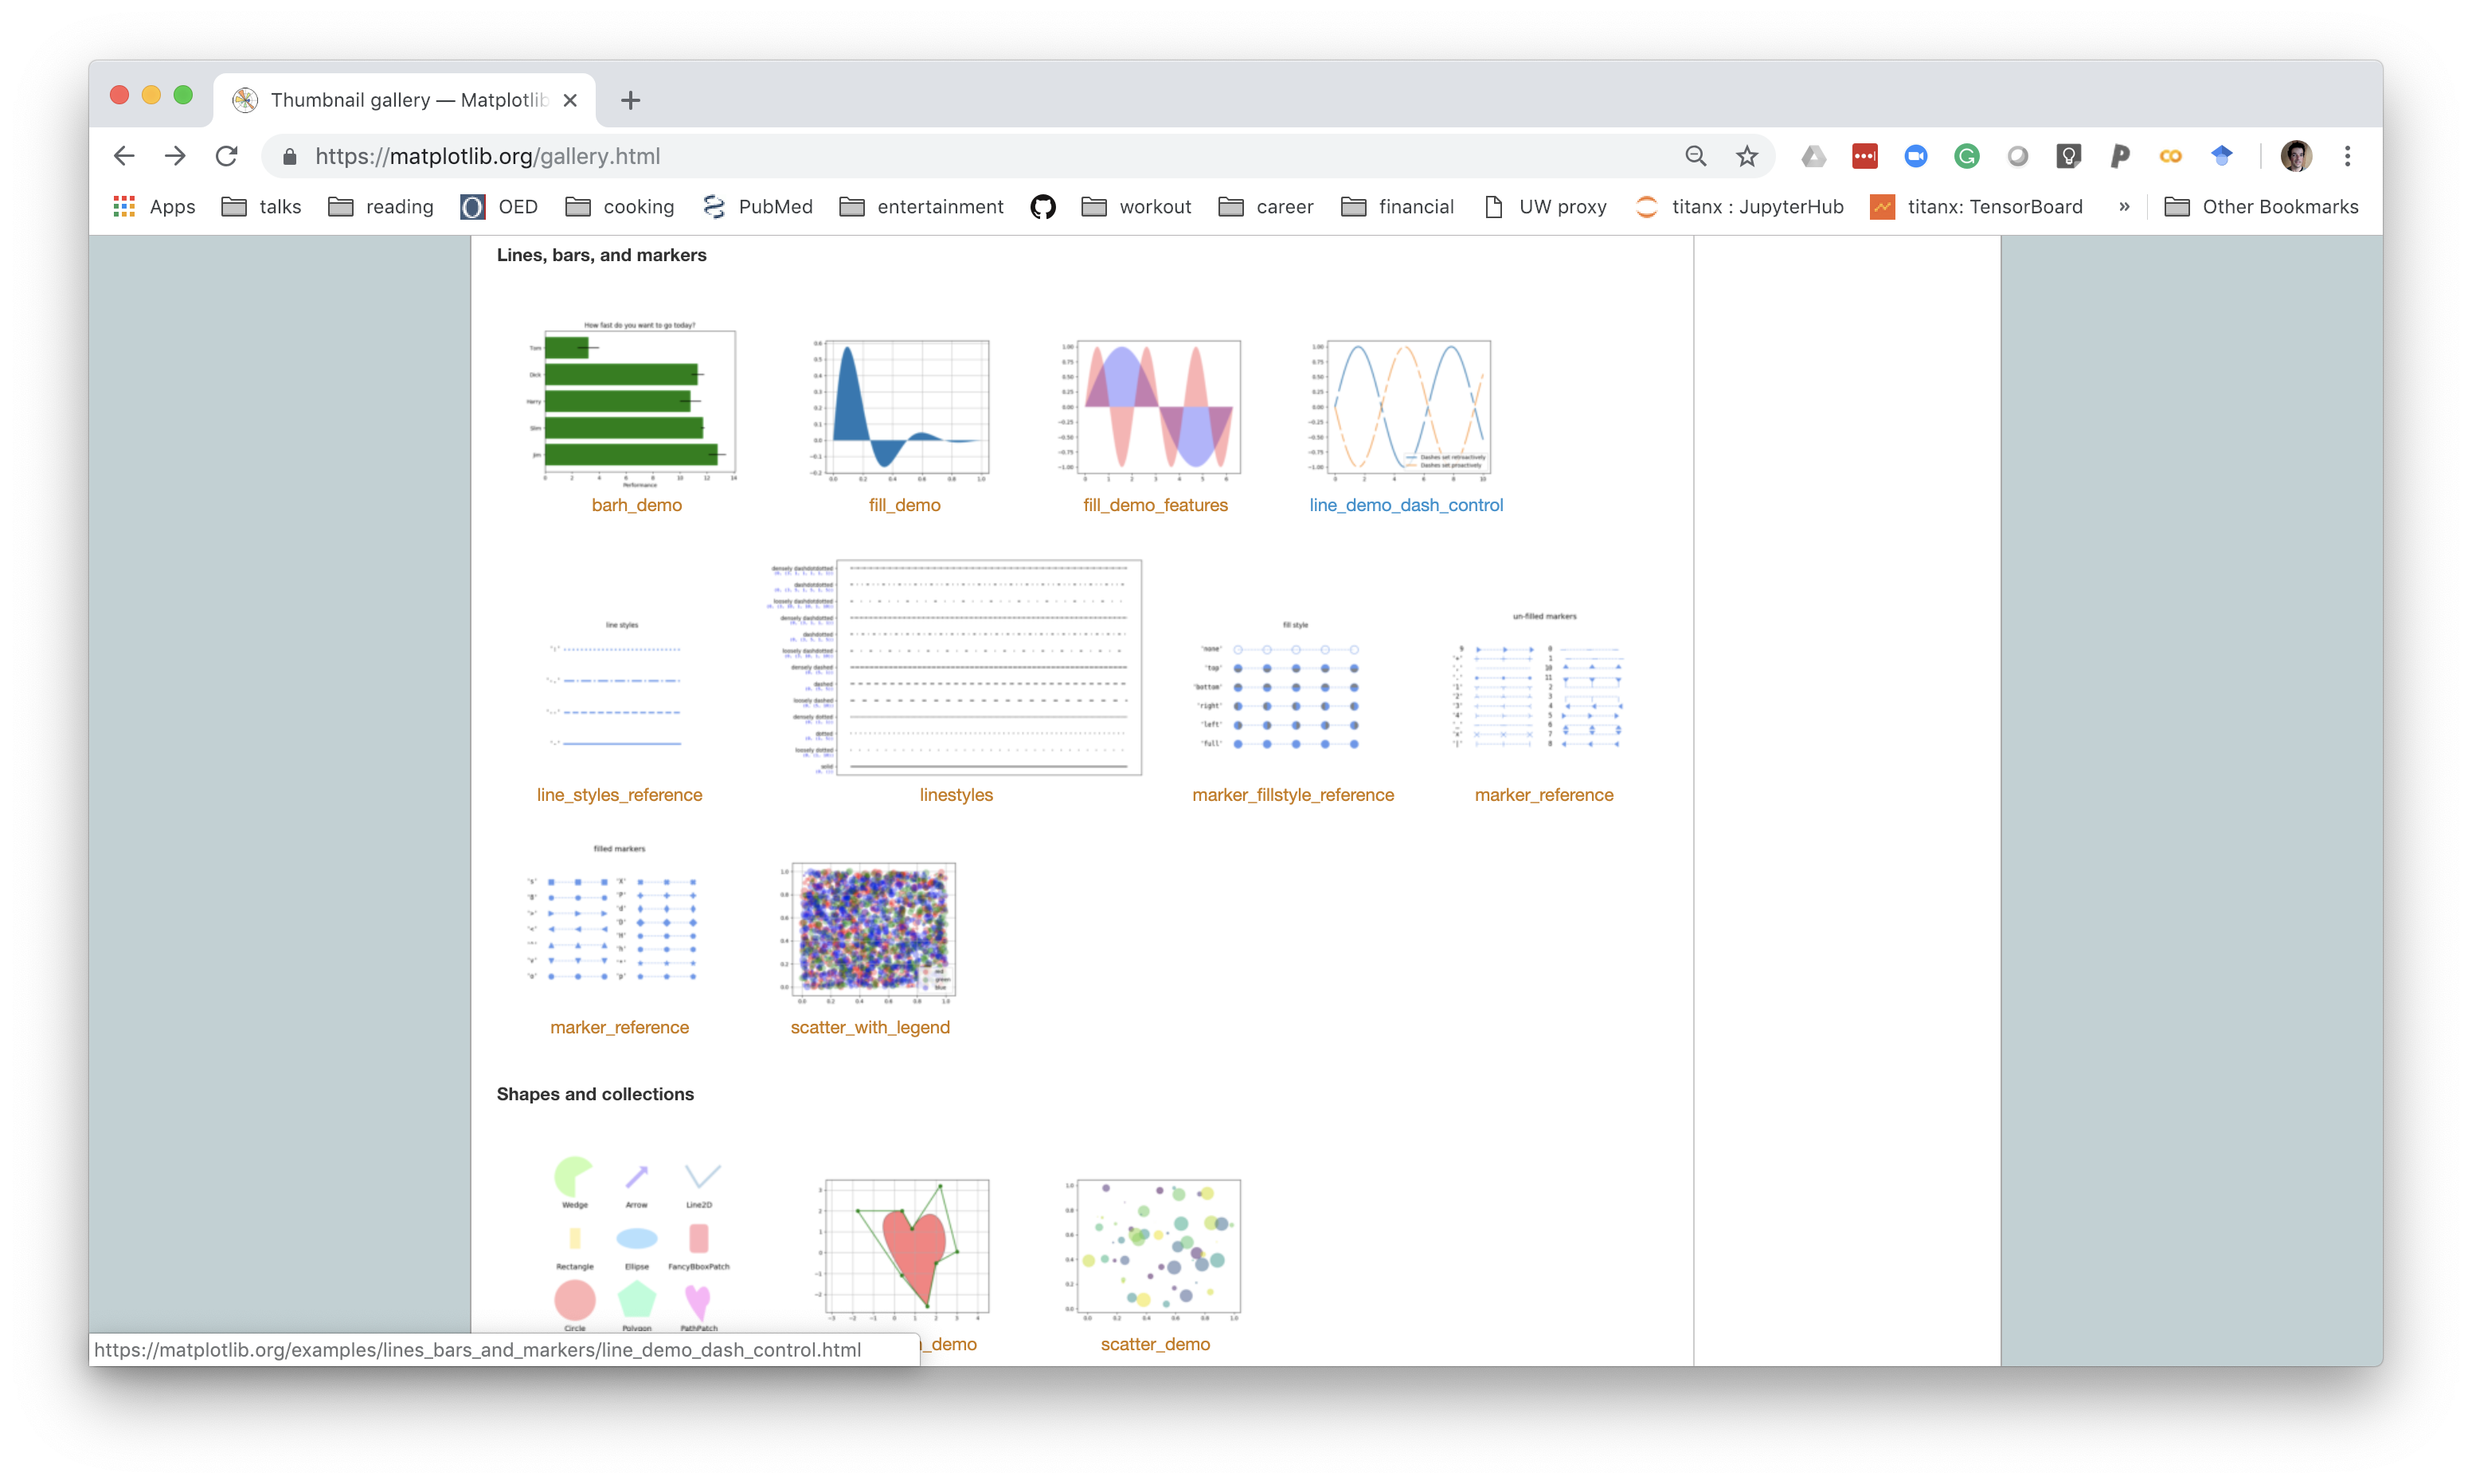Open the Chrome three-dot menu

click(x=2347, y=156)
